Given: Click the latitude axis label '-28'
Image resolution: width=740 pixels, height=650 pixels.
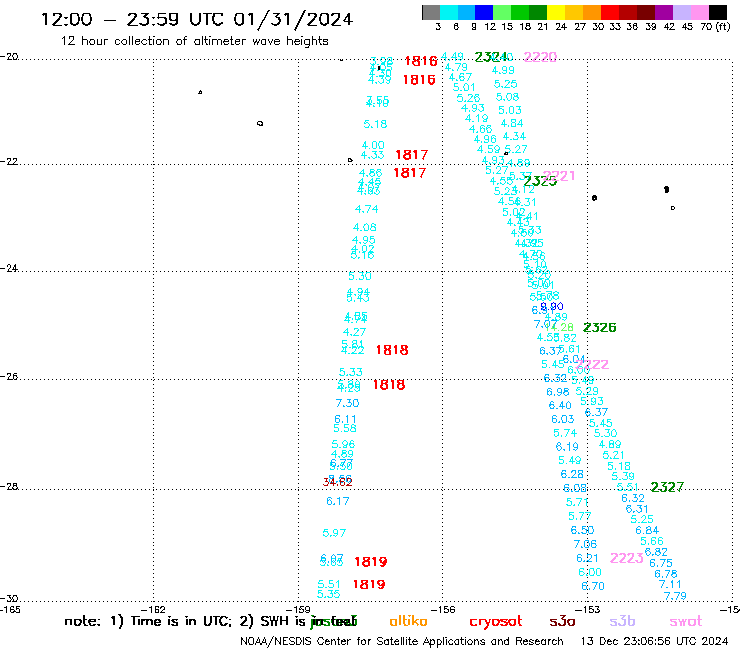Looking at the screenshot, I should pyautogui.click(x=9, y=486).
